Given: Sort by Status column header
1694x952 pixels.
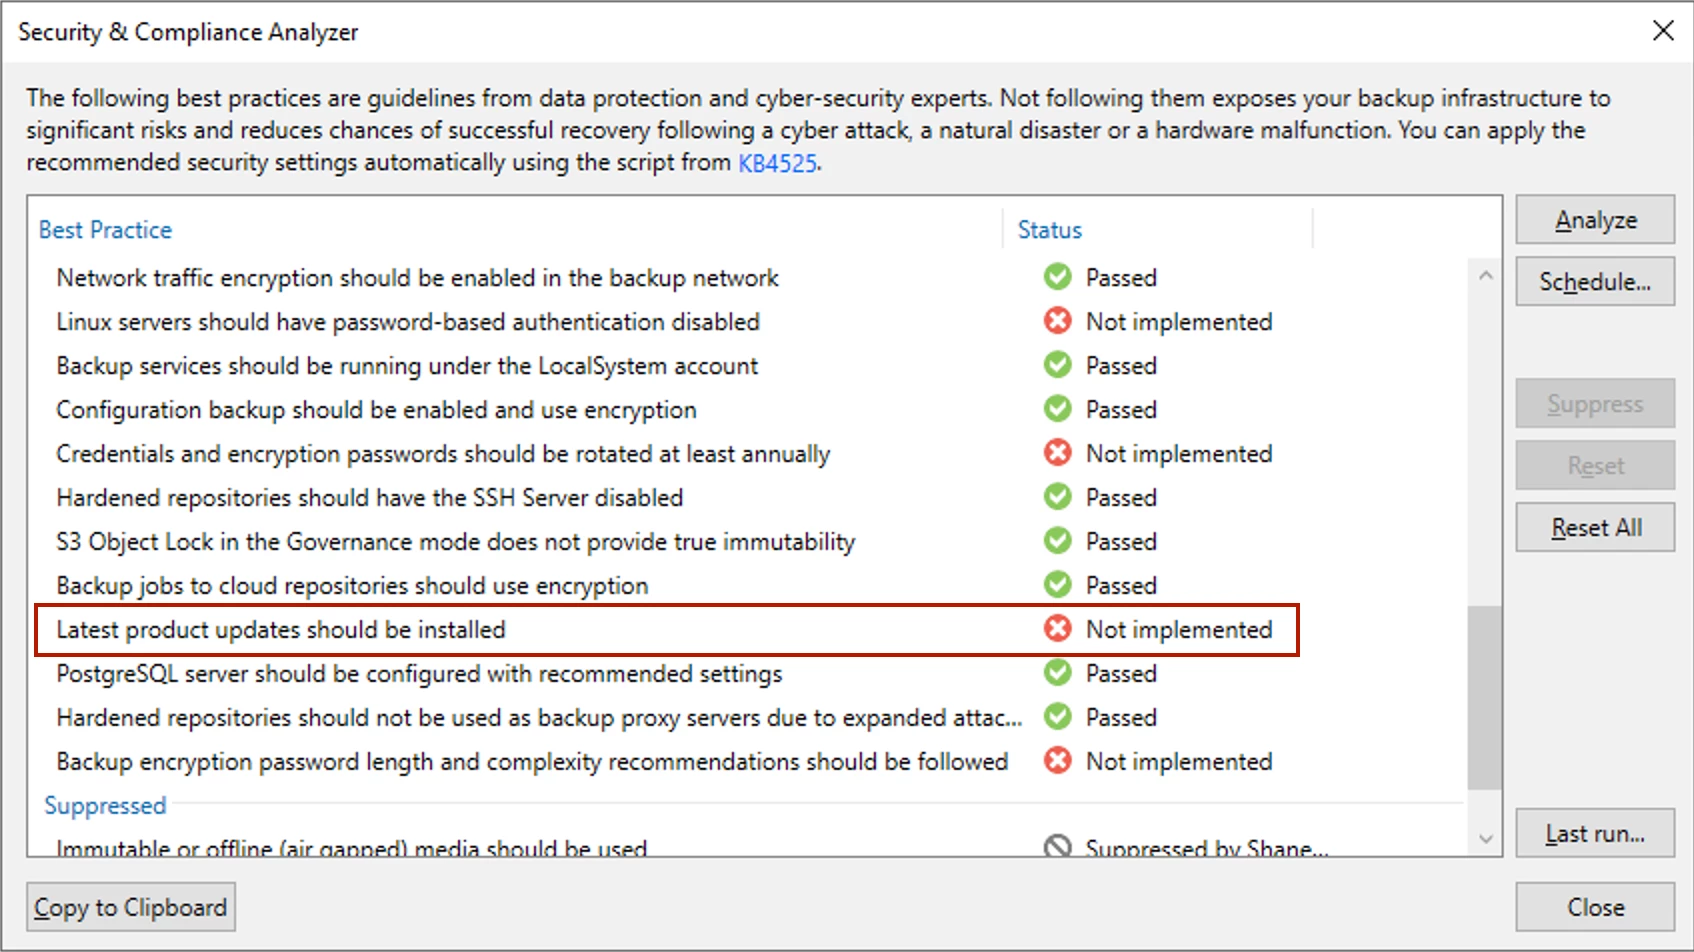Looking at the screenshot, I should tap(1049, 230).
